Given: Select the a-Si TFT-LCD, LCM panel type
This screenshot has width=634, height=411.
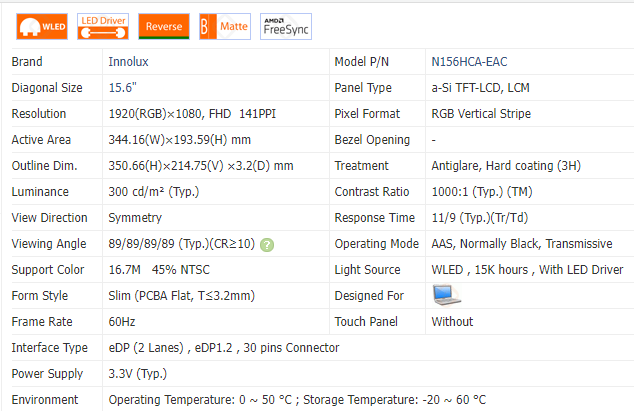Looking at the screenshot, I should tap(481, 88).
